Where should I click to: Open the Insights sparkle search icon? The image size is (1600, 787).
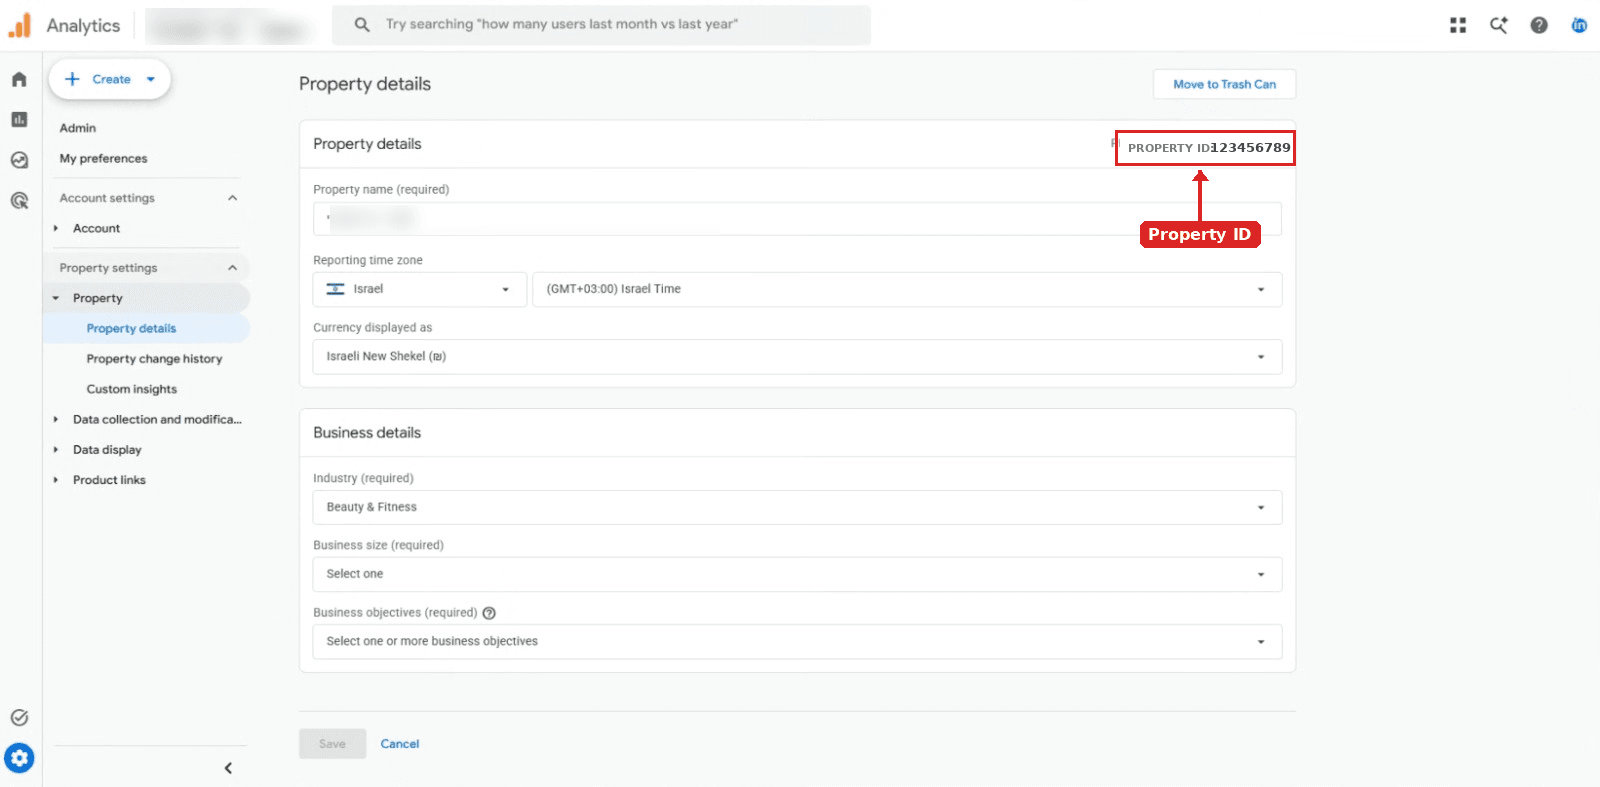click(1498, 25)
